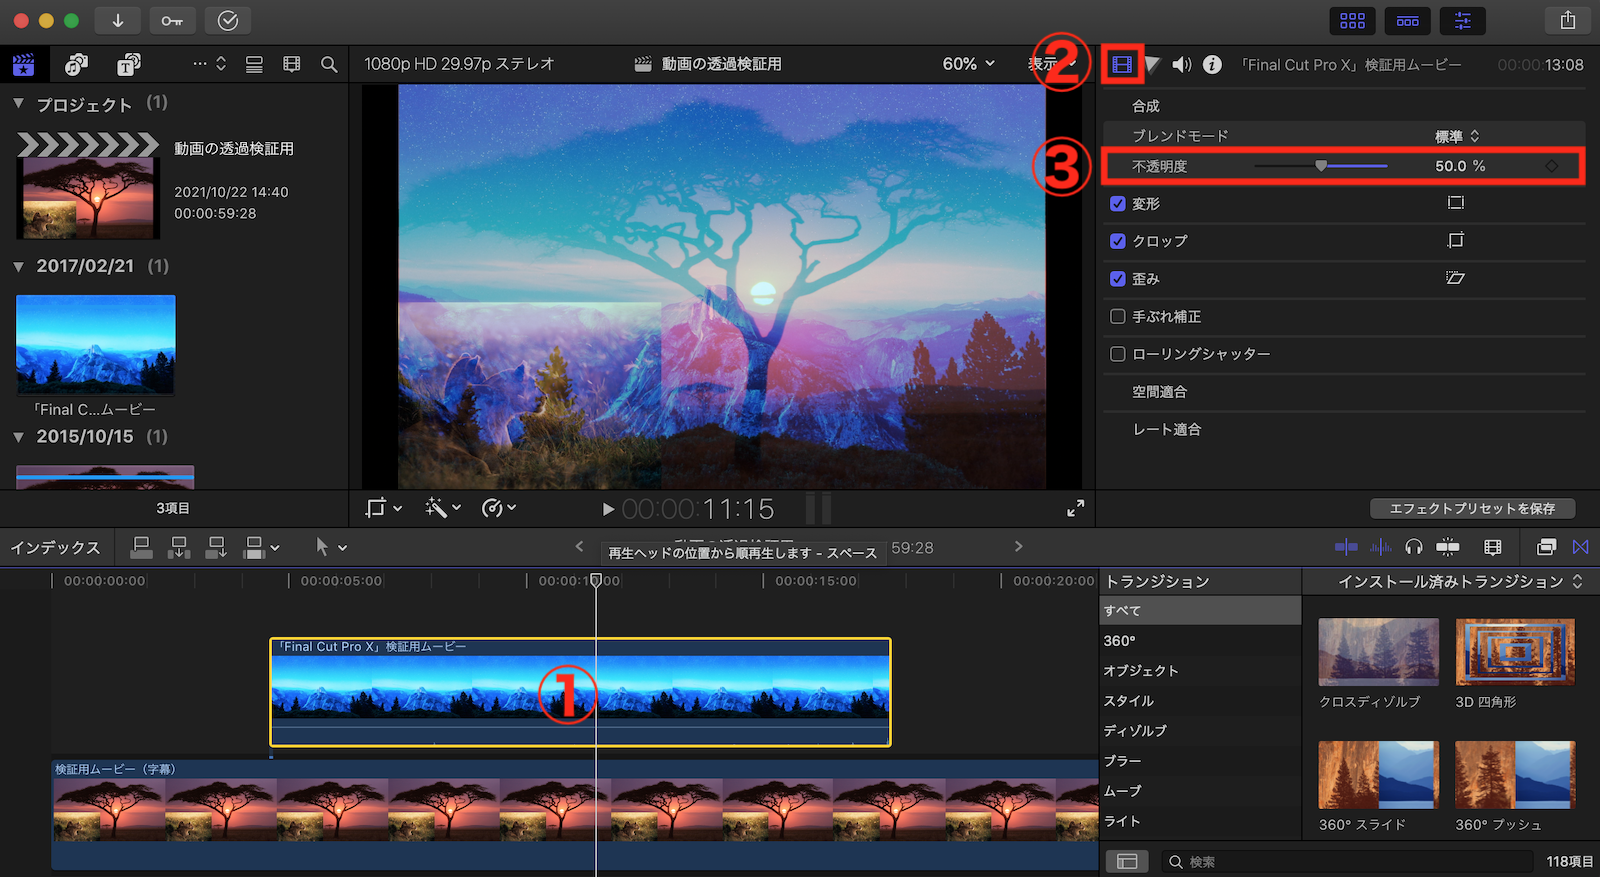1600x877 pixels.
Task: Open the 60% viewer zoom dropdown
Action: [x=968, y=64]
